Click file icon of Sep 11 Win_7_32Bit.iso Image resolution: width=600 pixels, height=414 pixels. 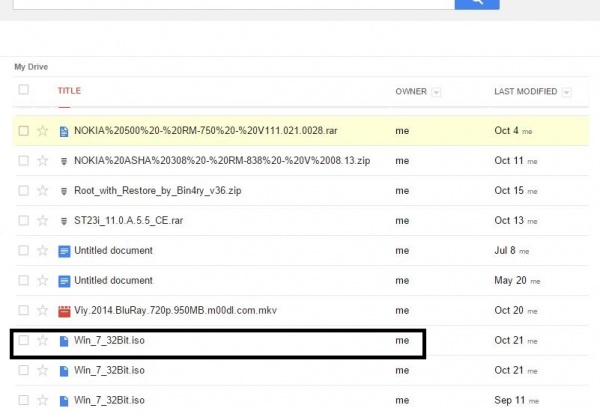(64, 401)
